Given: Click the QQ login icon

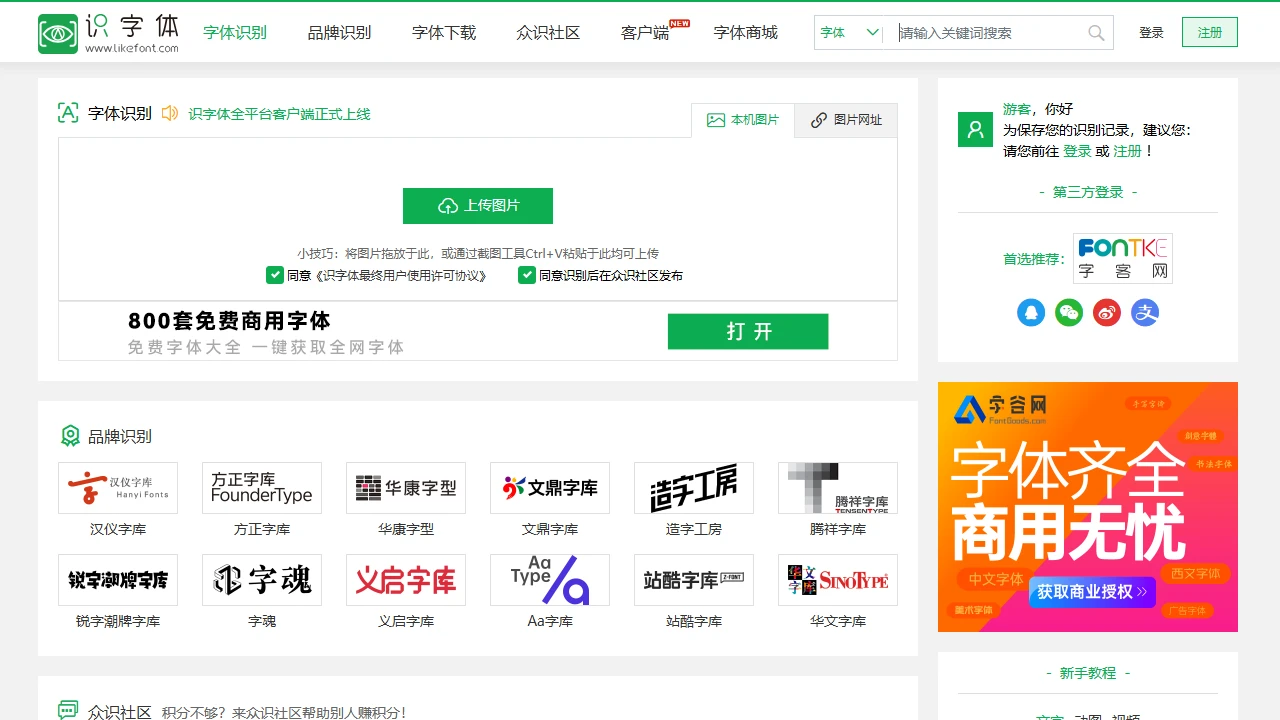Looking at the screenshot, I should coord(1031,312).
